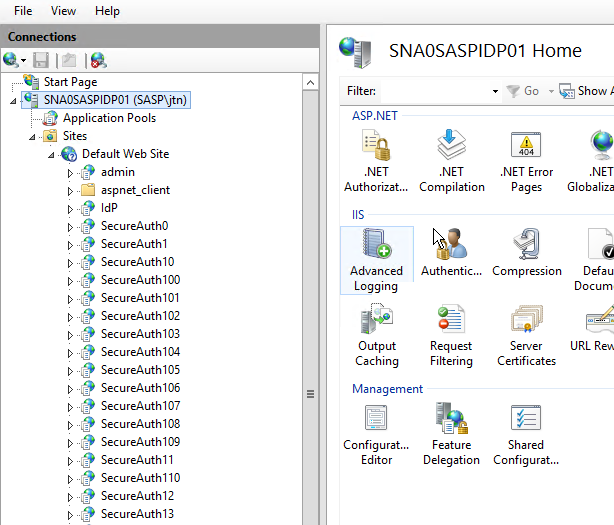Viewport: 614px width, 525px height.
Task: Click the Save connections disk icon
Action: click(x=41, y=60)
